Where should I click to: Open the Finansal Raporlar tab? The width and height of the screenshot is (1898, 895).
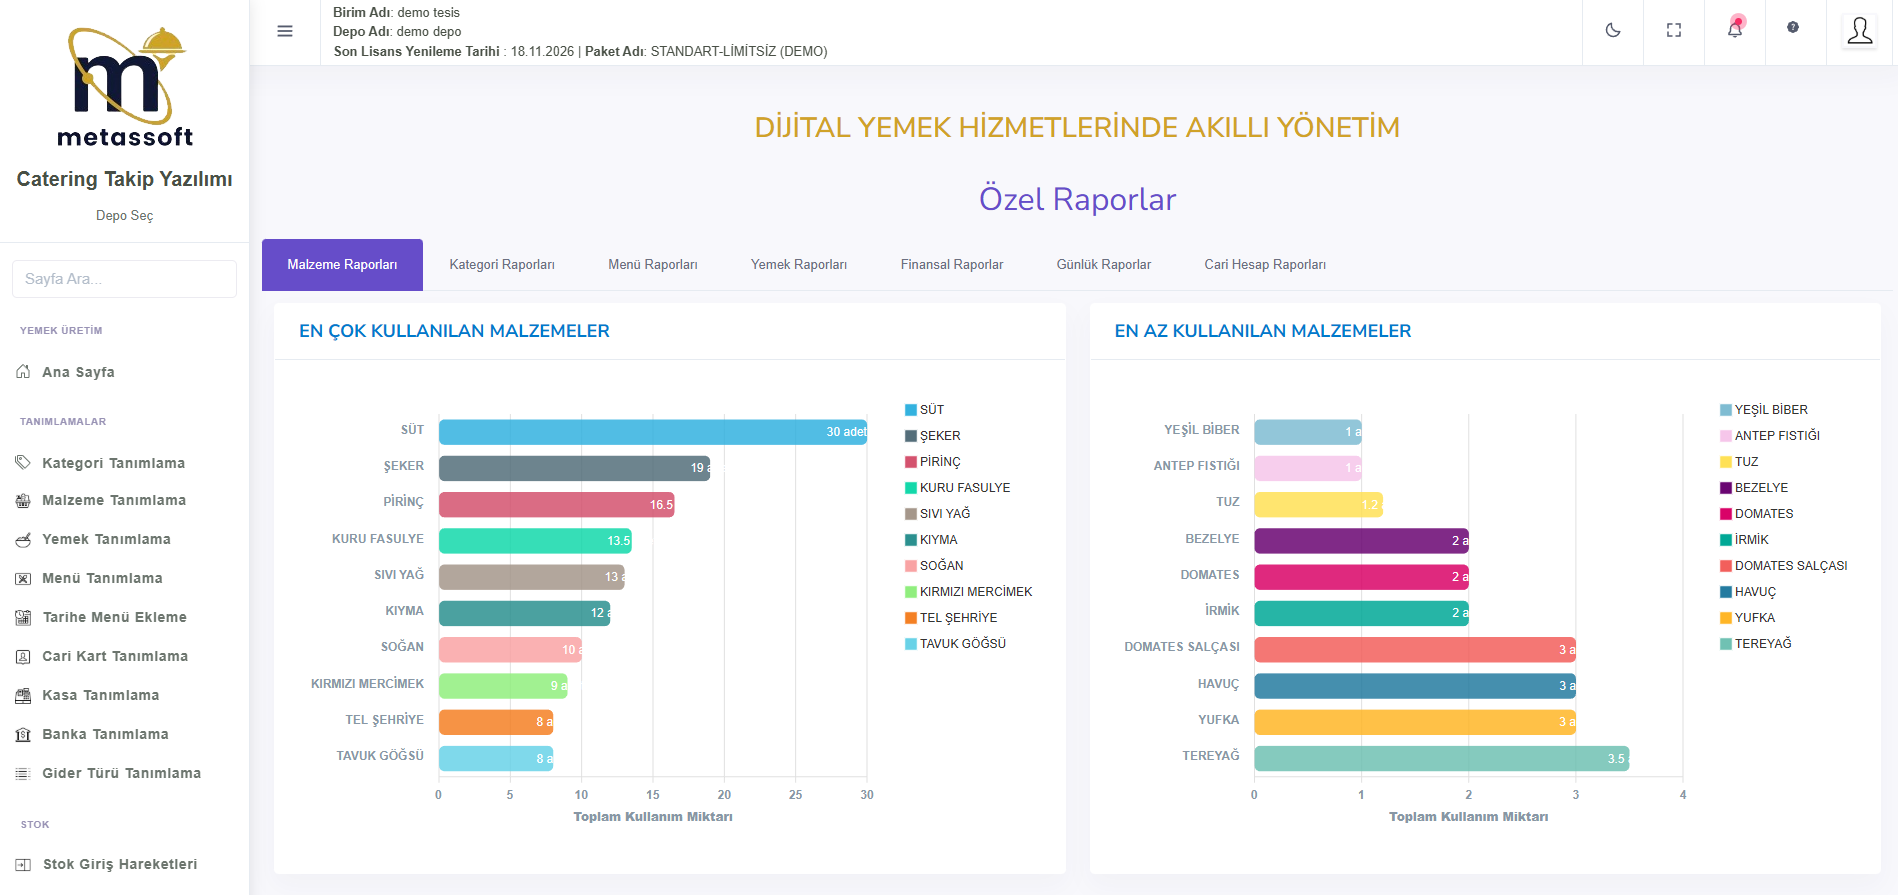(x=951, y=265)
